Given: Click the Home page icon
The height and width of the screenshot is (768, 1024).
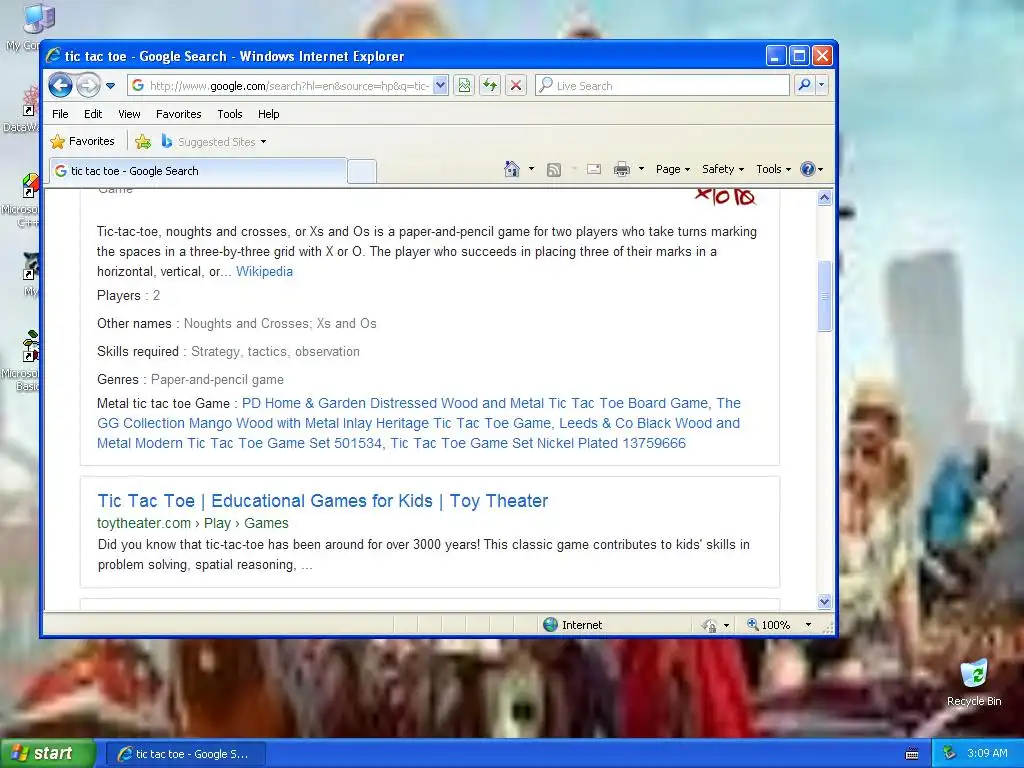Looking at the screenshot, I should [511, 169].
